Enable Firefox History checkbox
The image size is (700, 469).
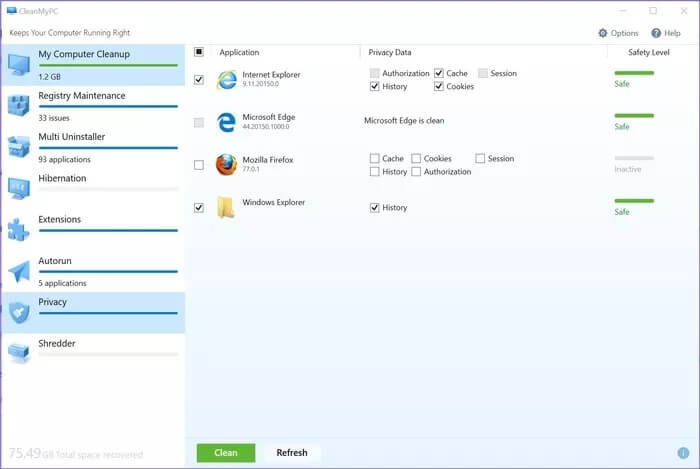(375, 172)
